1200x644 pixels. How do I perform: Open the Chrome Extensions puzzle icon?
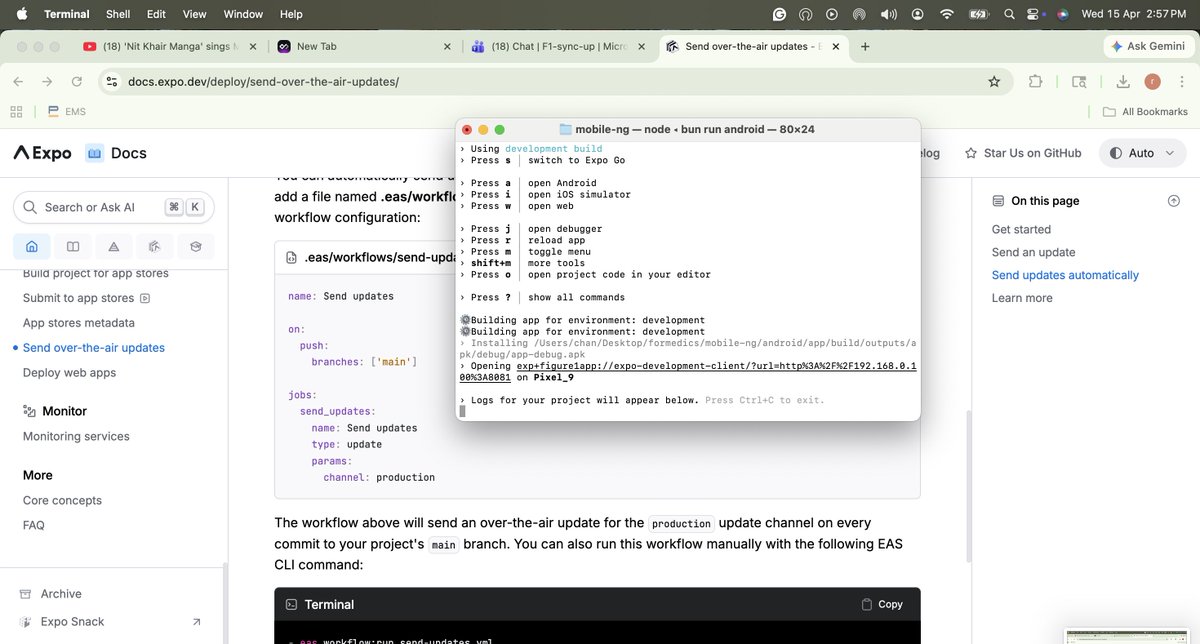(1035, 81)
